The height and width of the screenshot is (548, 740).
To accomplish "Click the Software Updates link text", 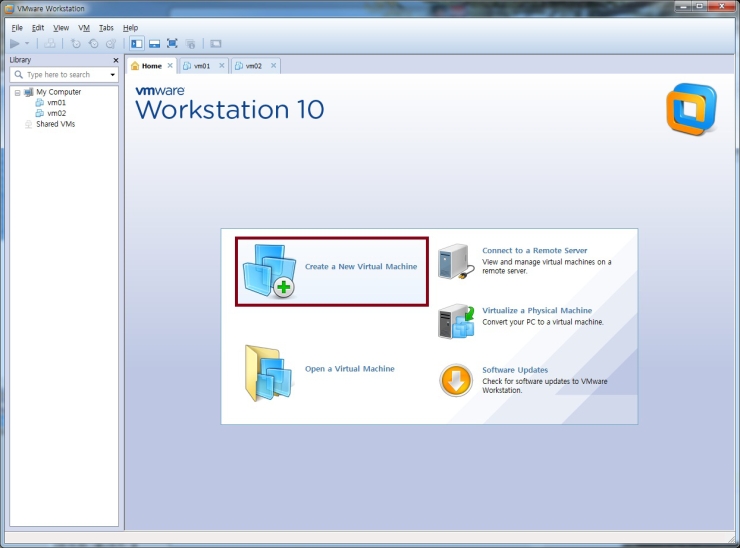I will pyautogui.click(x=514, y=370).
